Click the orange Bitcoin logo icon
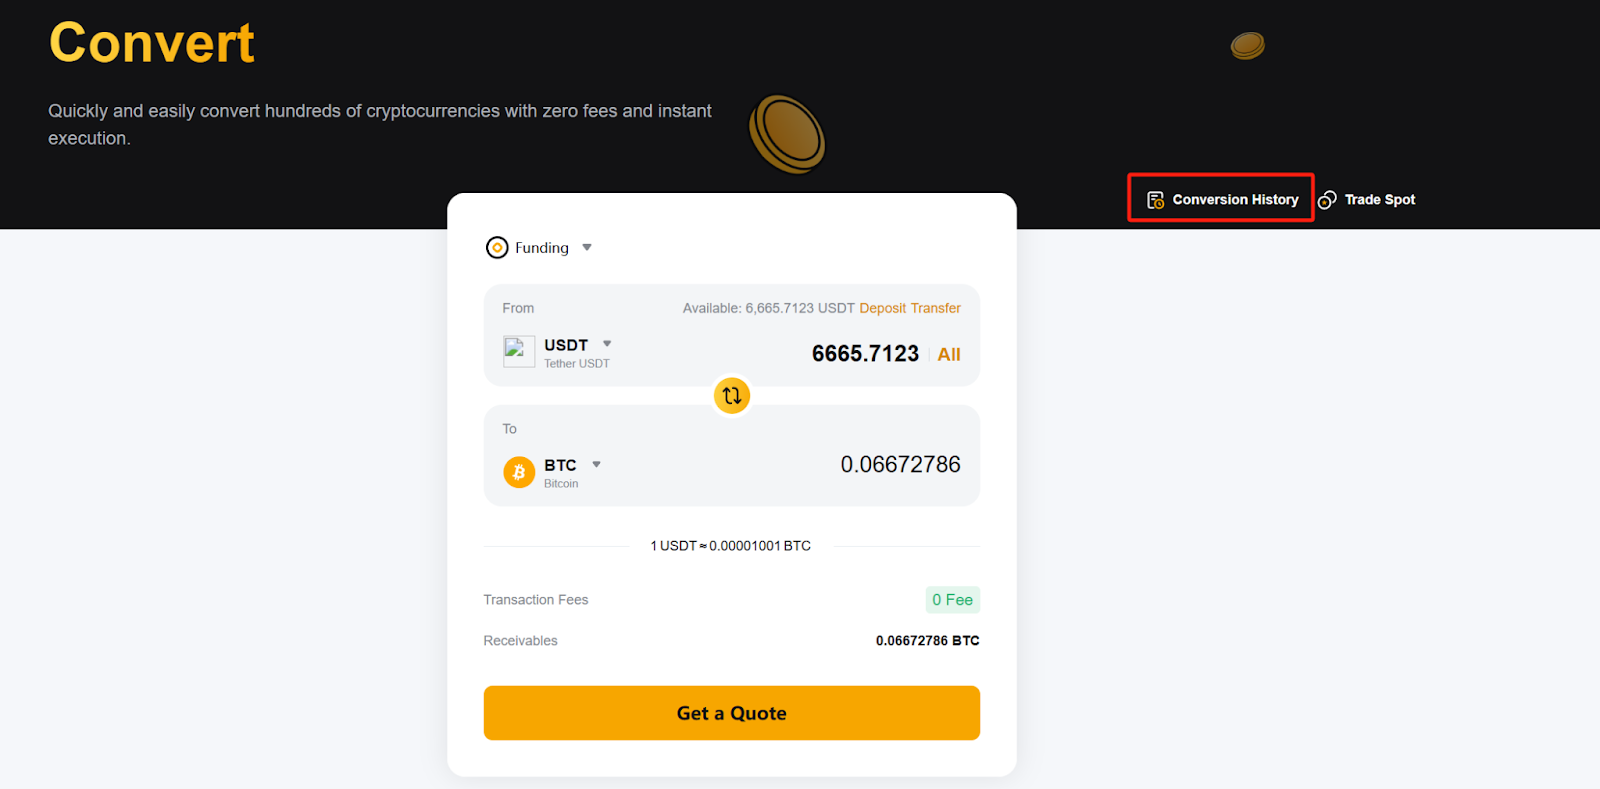 519,472
